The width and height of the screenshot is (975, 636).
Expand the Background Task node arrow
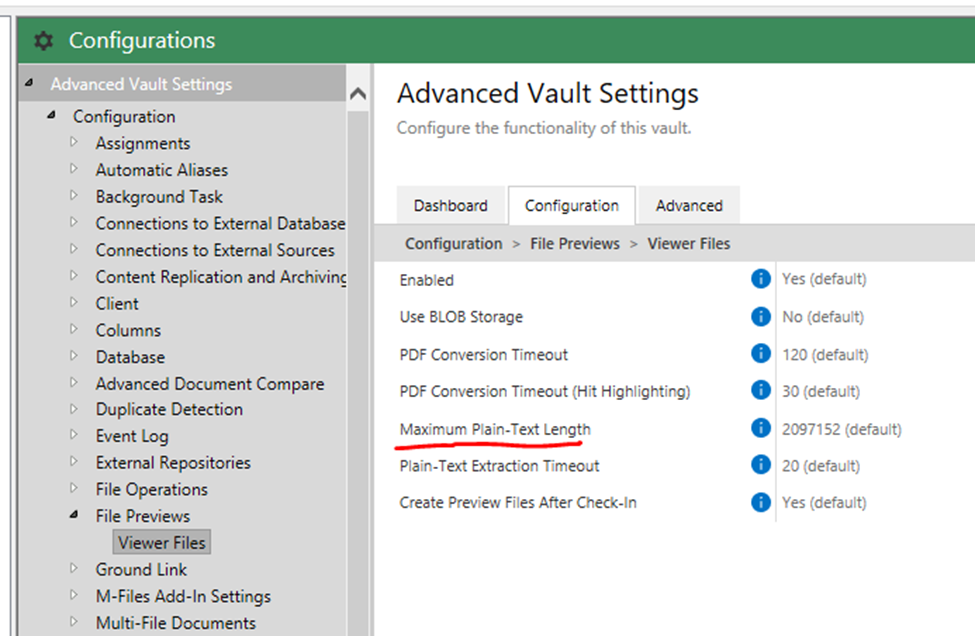74,196
